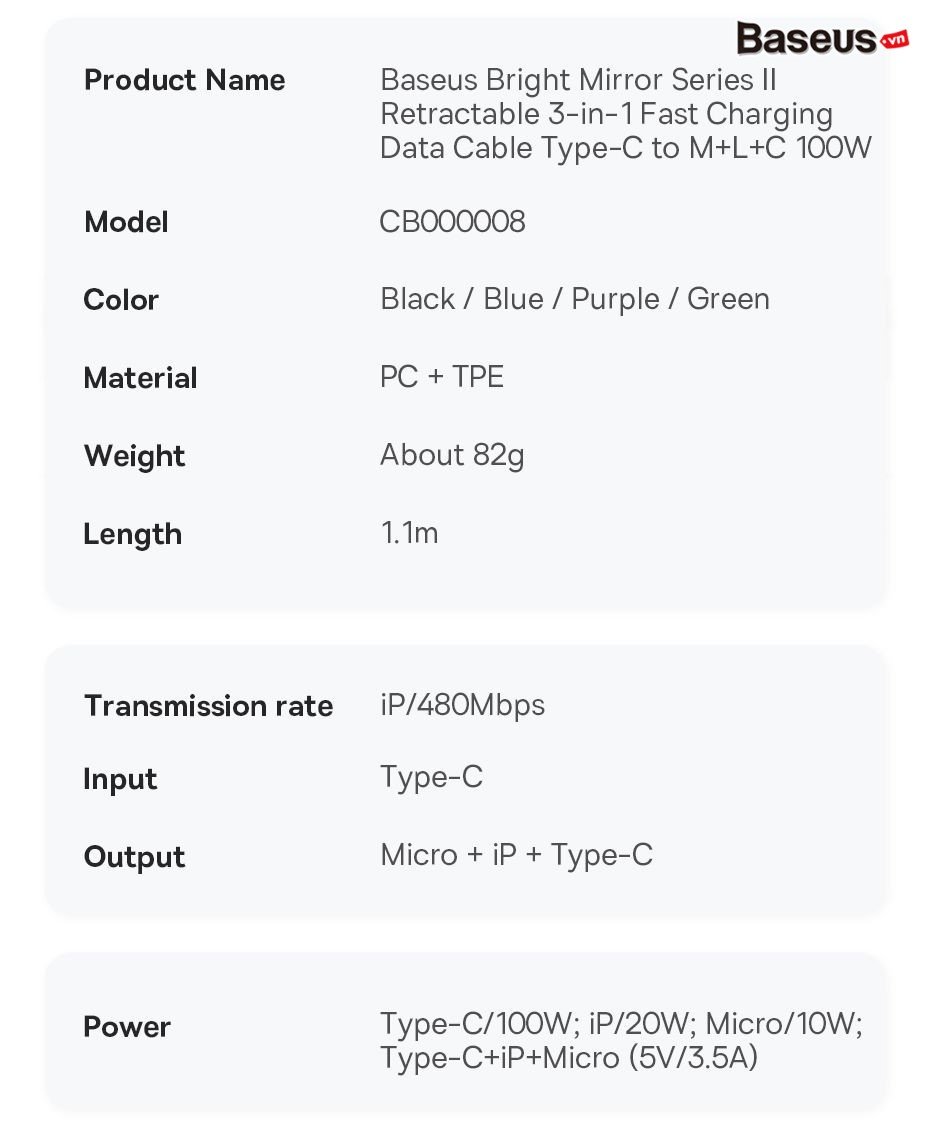The image size is (930, 1147).
Task: Click the Material label
Action: [140, 378]
